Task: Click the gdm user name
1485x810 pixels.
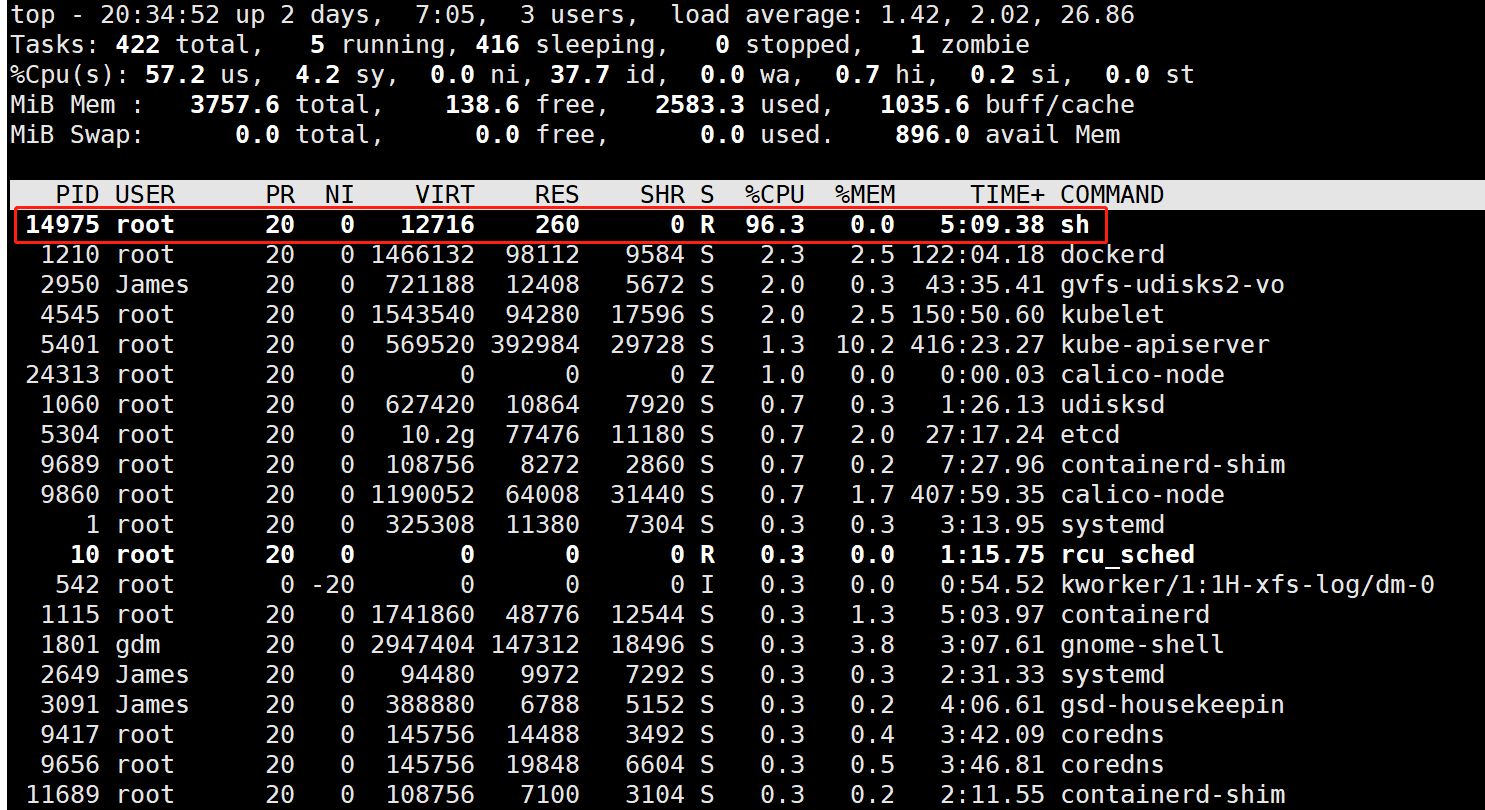Action: 138,644
